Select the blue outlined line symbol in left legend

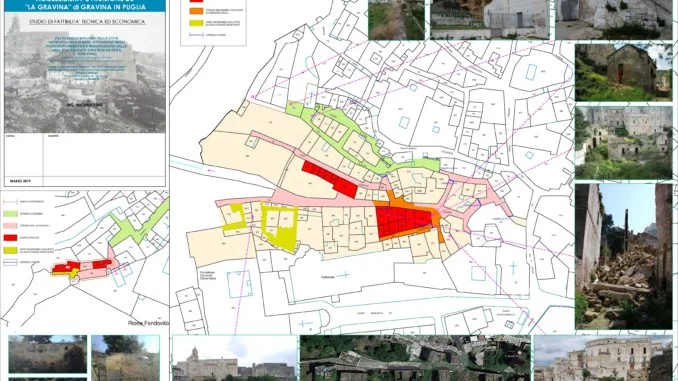click(10, 262)
